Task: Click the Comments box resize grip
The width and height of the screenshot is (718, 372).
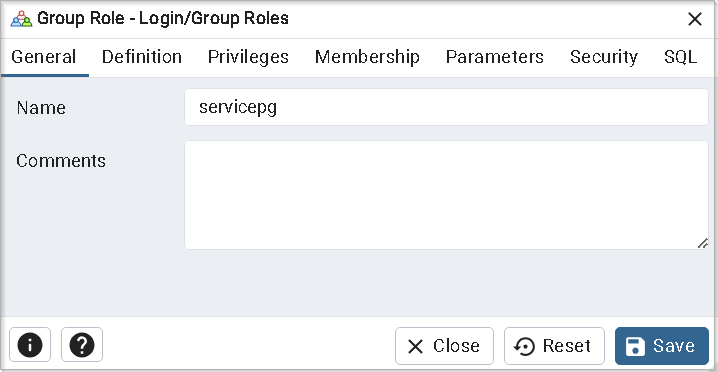Action: point(702,243)
